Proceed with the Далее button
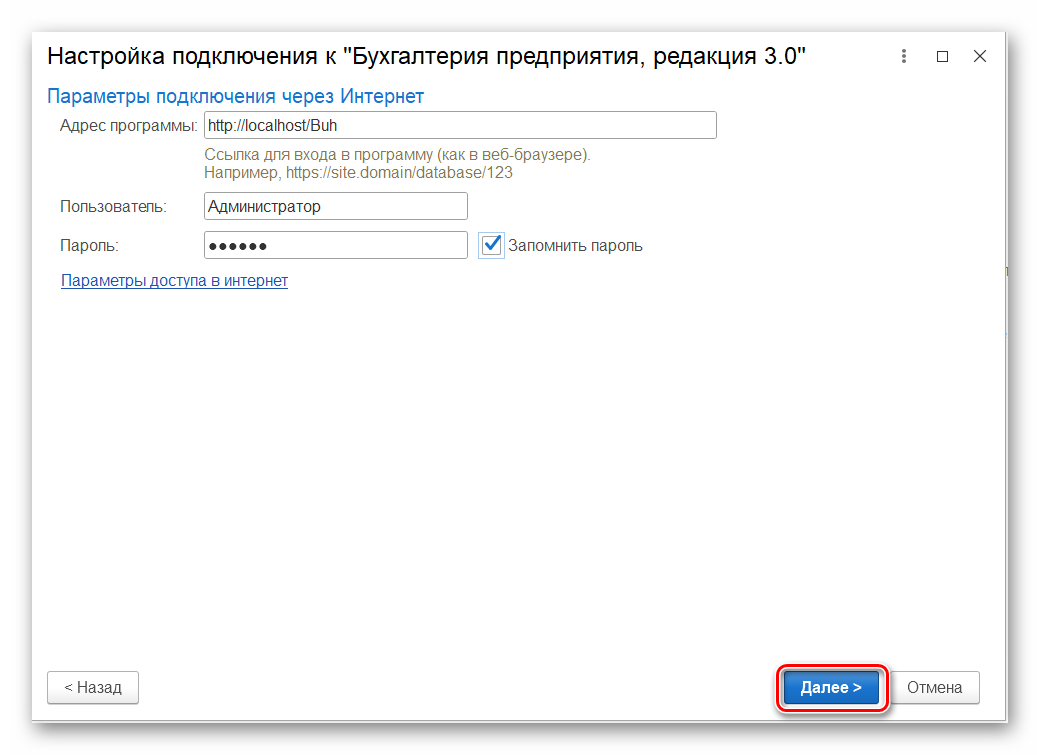Viewport: 1040px width, 755px height. 831,687
